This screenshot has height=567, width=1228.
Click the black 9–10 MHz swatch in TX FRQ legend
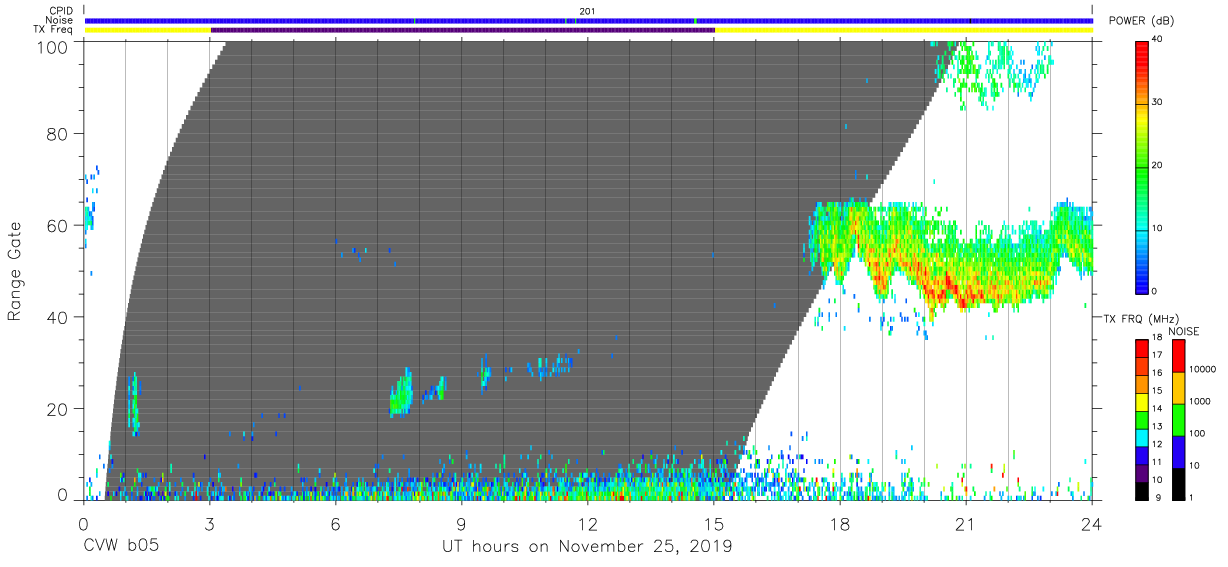point(1142,489)
